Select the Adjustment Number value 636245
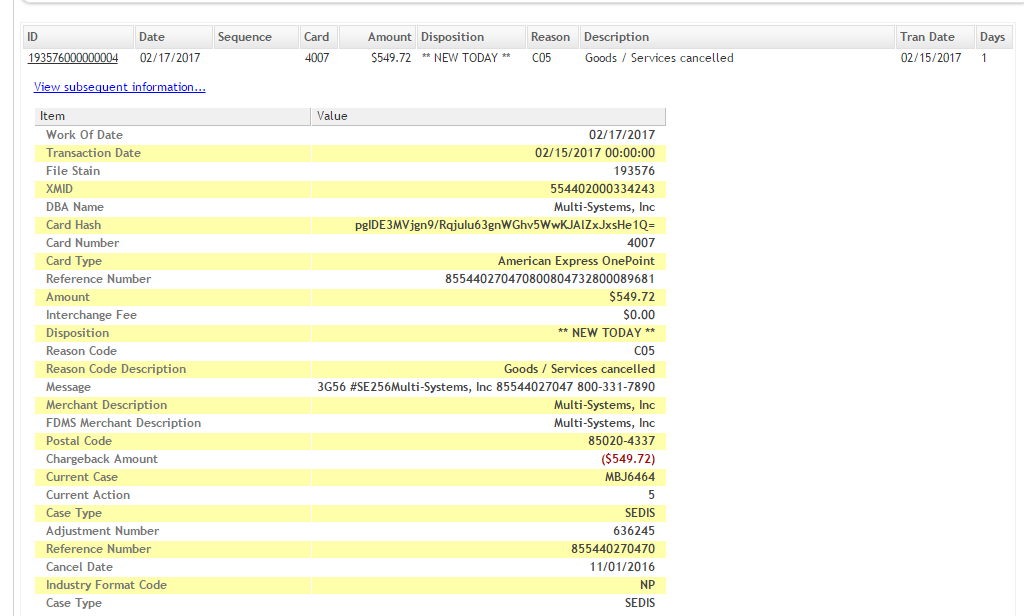The width and height of the screenshot is (1024, 616). pyautogui.click(x=634, y=531)
